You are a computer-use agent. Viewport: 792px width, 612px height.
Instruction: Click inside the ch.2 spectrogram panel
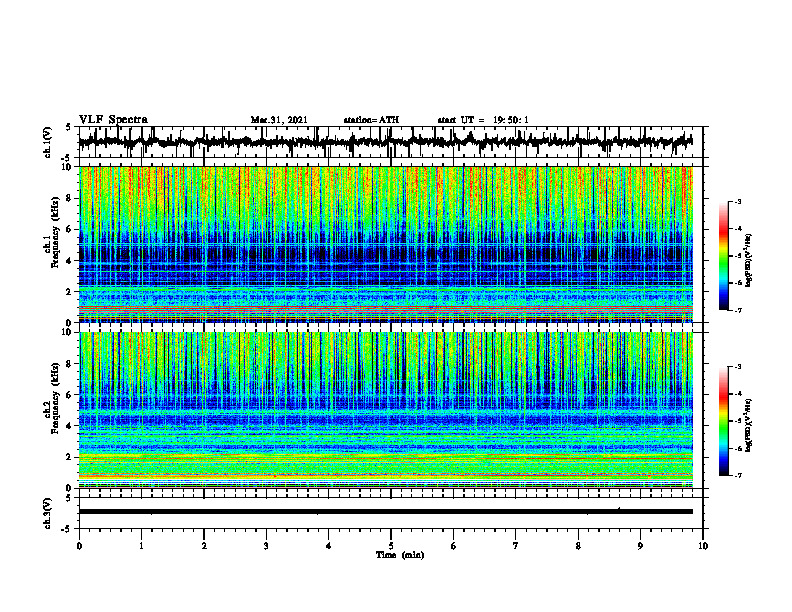pyautogui.click(x=386, y=410)
